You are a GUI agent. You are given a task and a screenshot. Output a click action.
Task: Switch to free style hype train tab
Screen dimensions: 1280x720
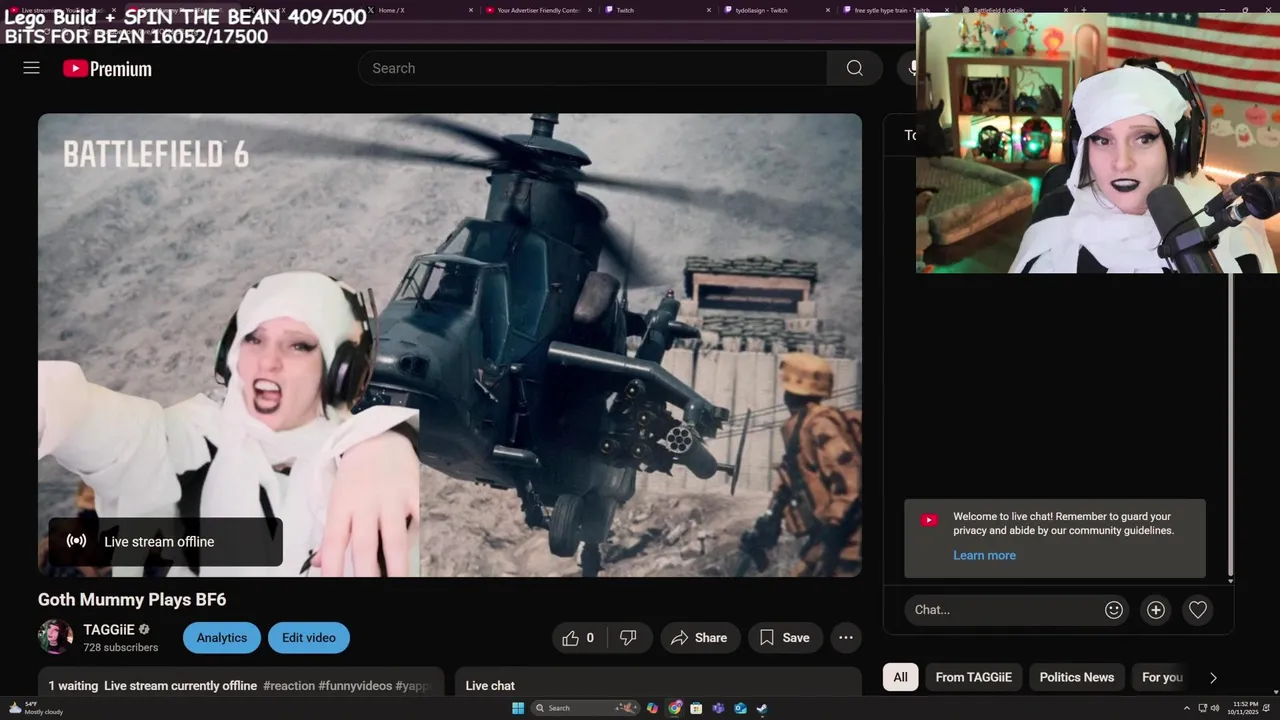point(893,10)
